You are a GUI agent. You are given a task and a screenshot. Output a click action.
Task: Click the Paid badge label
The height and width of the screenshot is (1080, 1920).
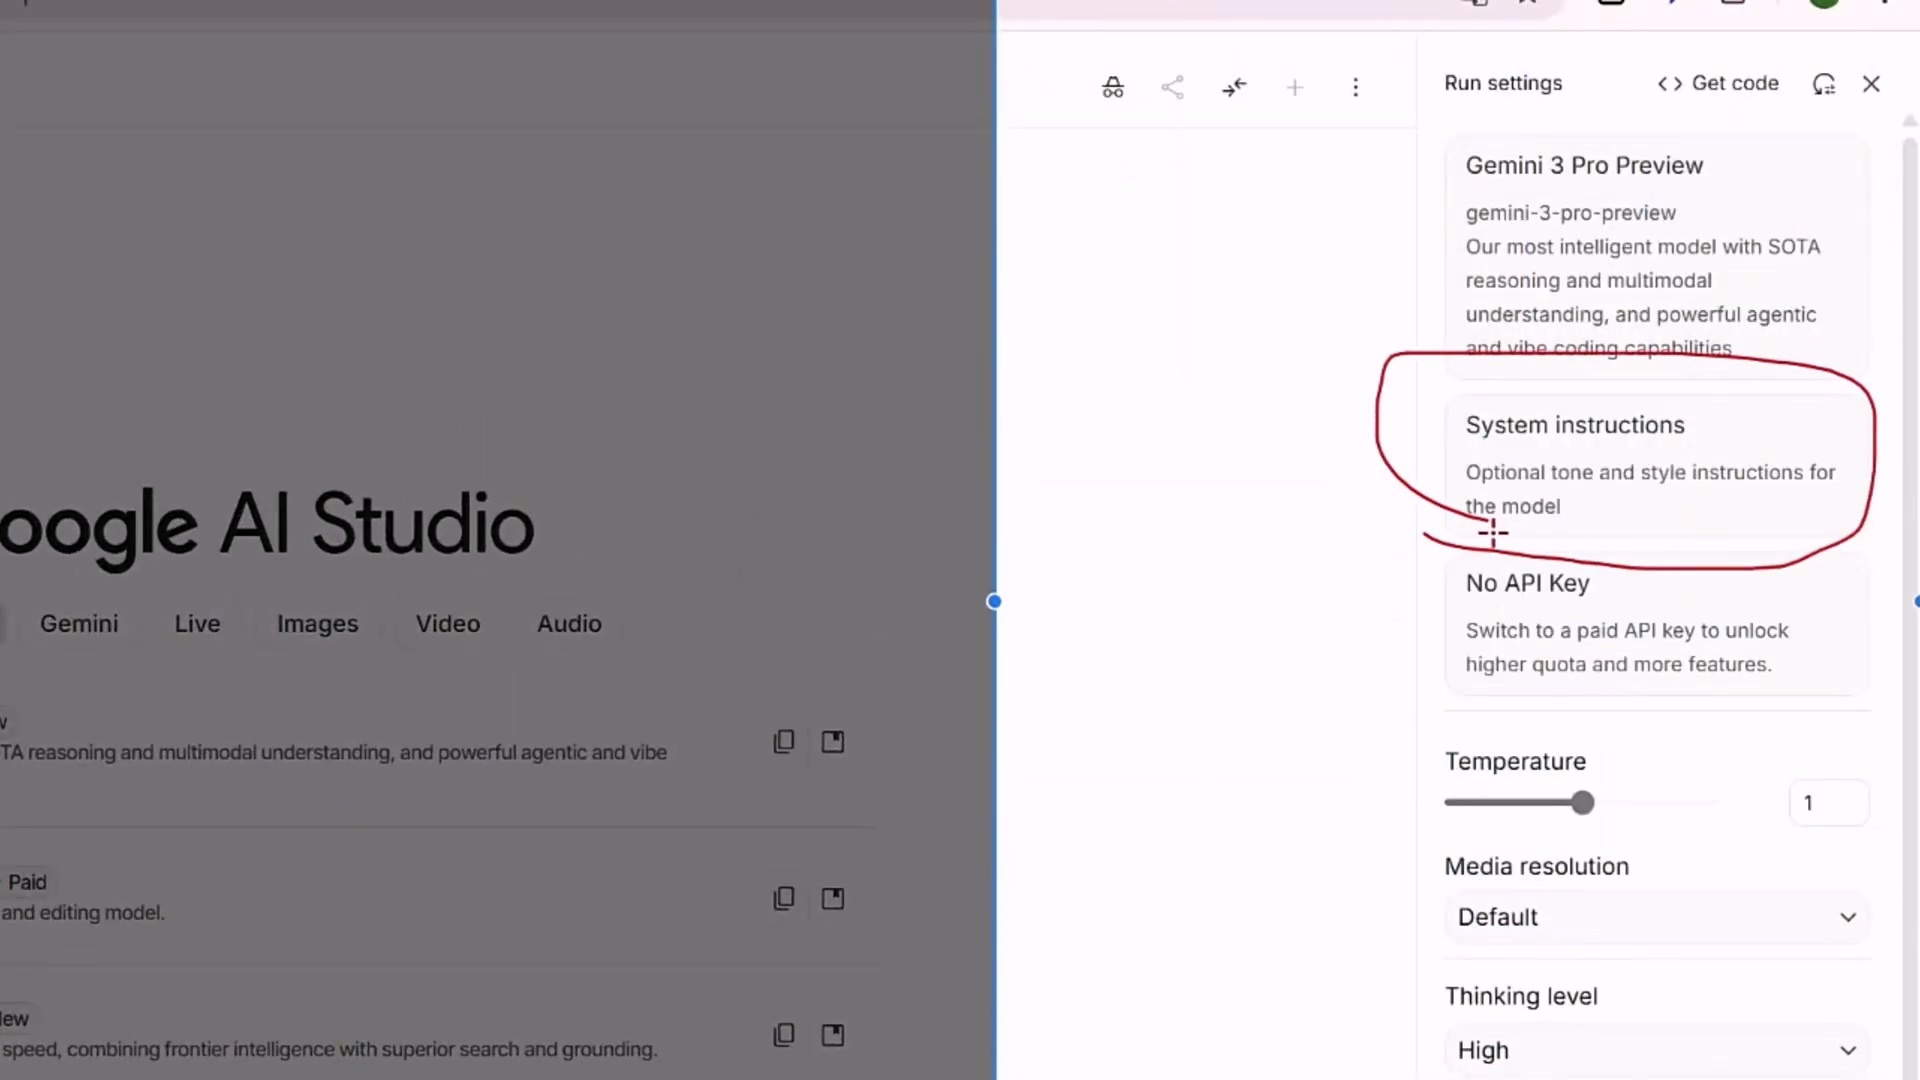[27, 882]
